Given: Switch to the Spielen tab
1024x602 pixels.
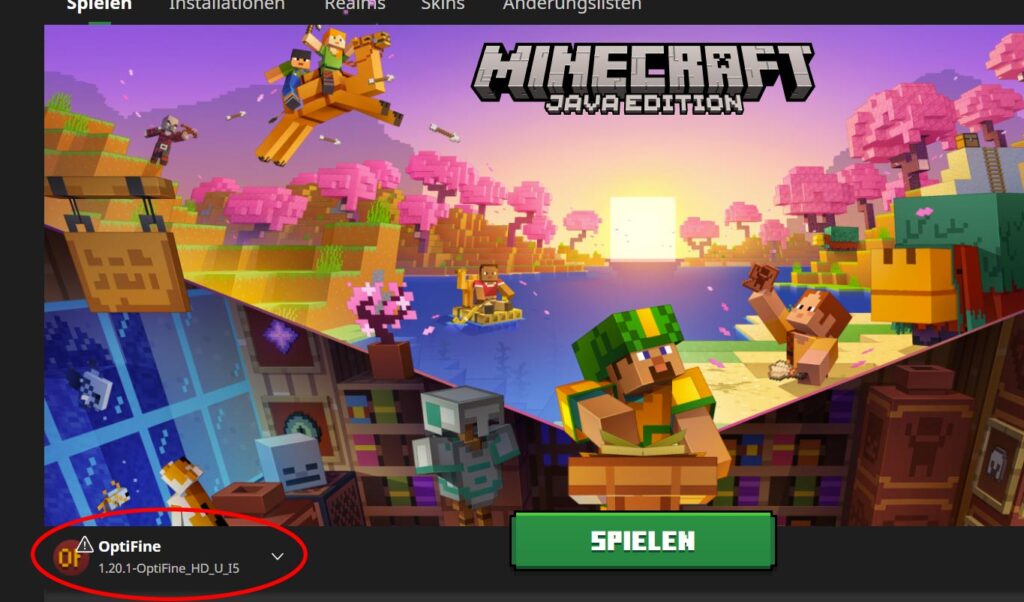Looking at the screenshot, I should pos(99,5).
